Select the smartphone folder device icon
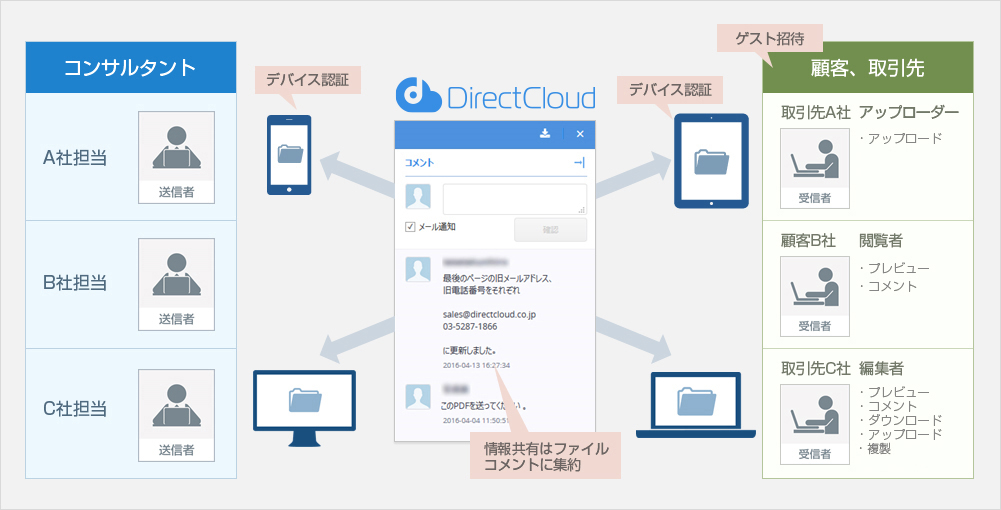The height and width of the screenshot is (510, 1001). point(289,154)
